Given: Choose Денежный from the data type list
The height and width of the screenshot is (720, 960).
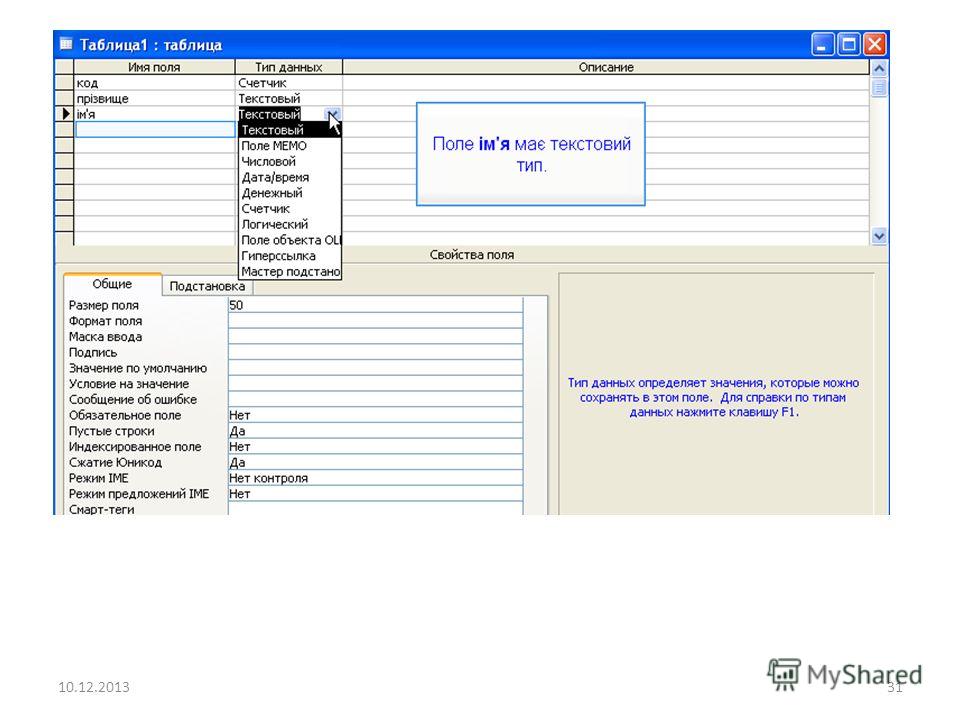Looking at the screenshot, I should [290, 193].
